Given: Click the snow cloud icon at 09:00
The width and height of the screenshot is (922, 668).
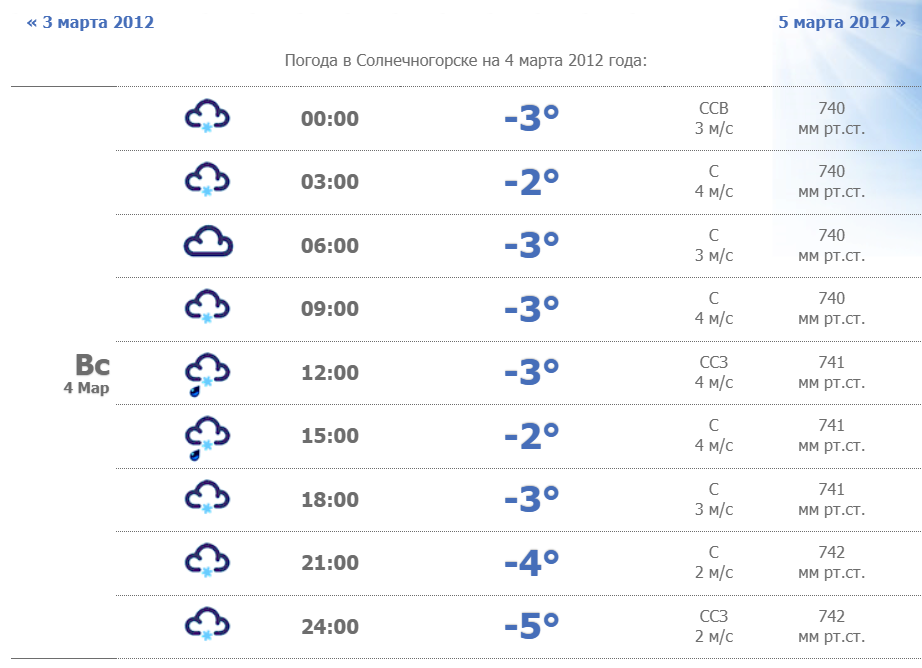Looking at the screenshot, I should [x=207, y=307].
